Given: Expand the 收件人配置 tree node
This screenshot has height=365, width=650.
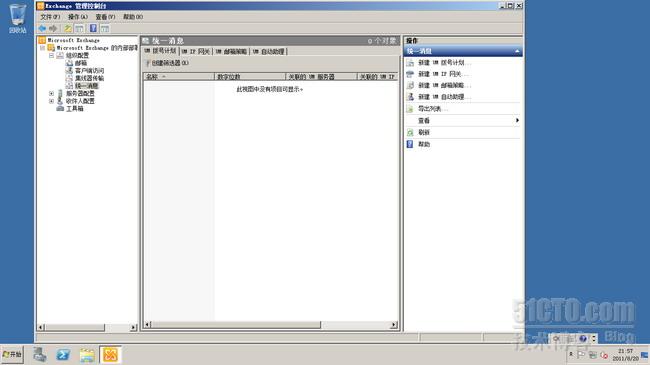Looking at the screenshot, I should click(x=51, y=101).
